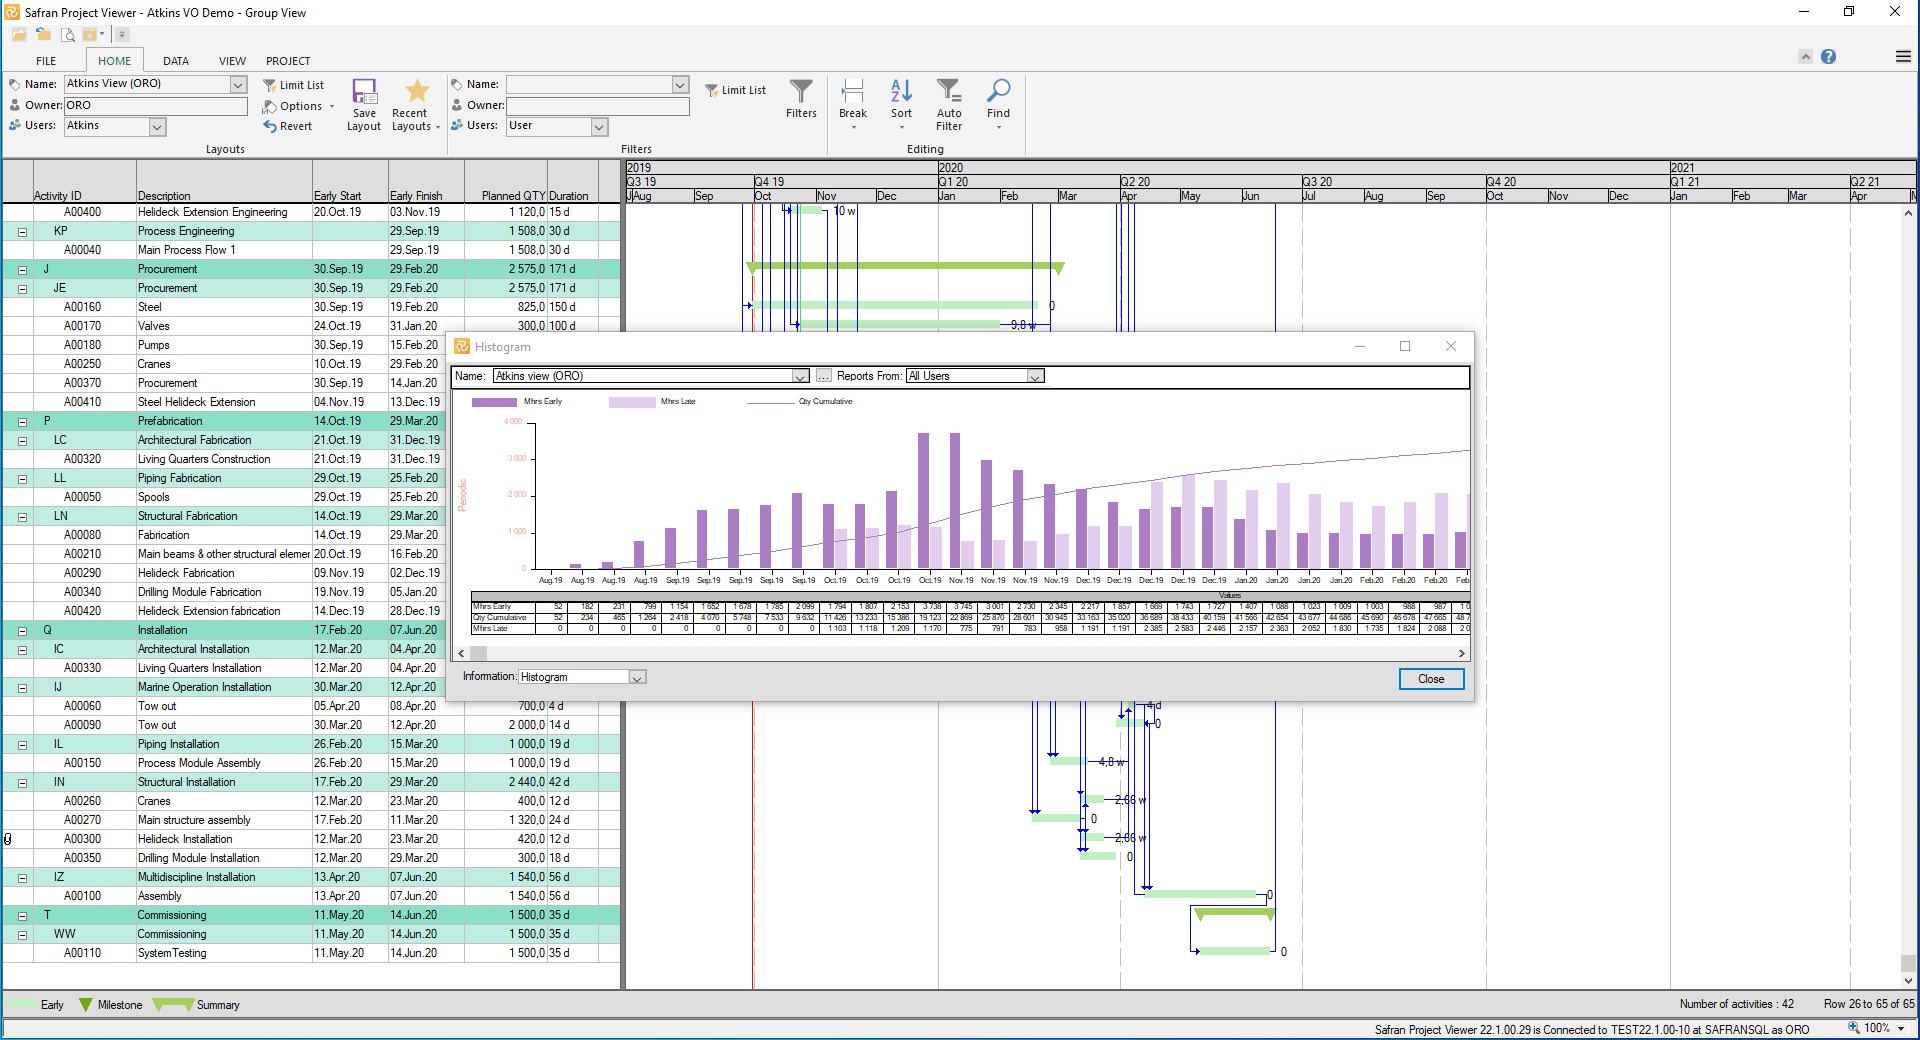Collapse the IN Structural Installation group
The height and width of the screenshot is (1040, 1920).
22,783
